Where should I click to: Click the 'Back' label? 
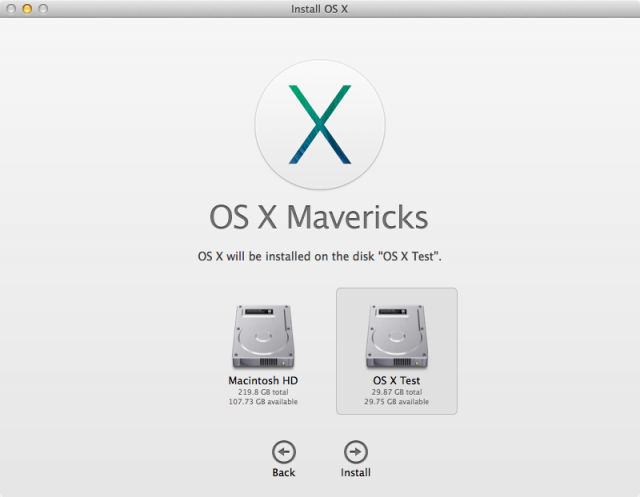[x=284, y=473]
